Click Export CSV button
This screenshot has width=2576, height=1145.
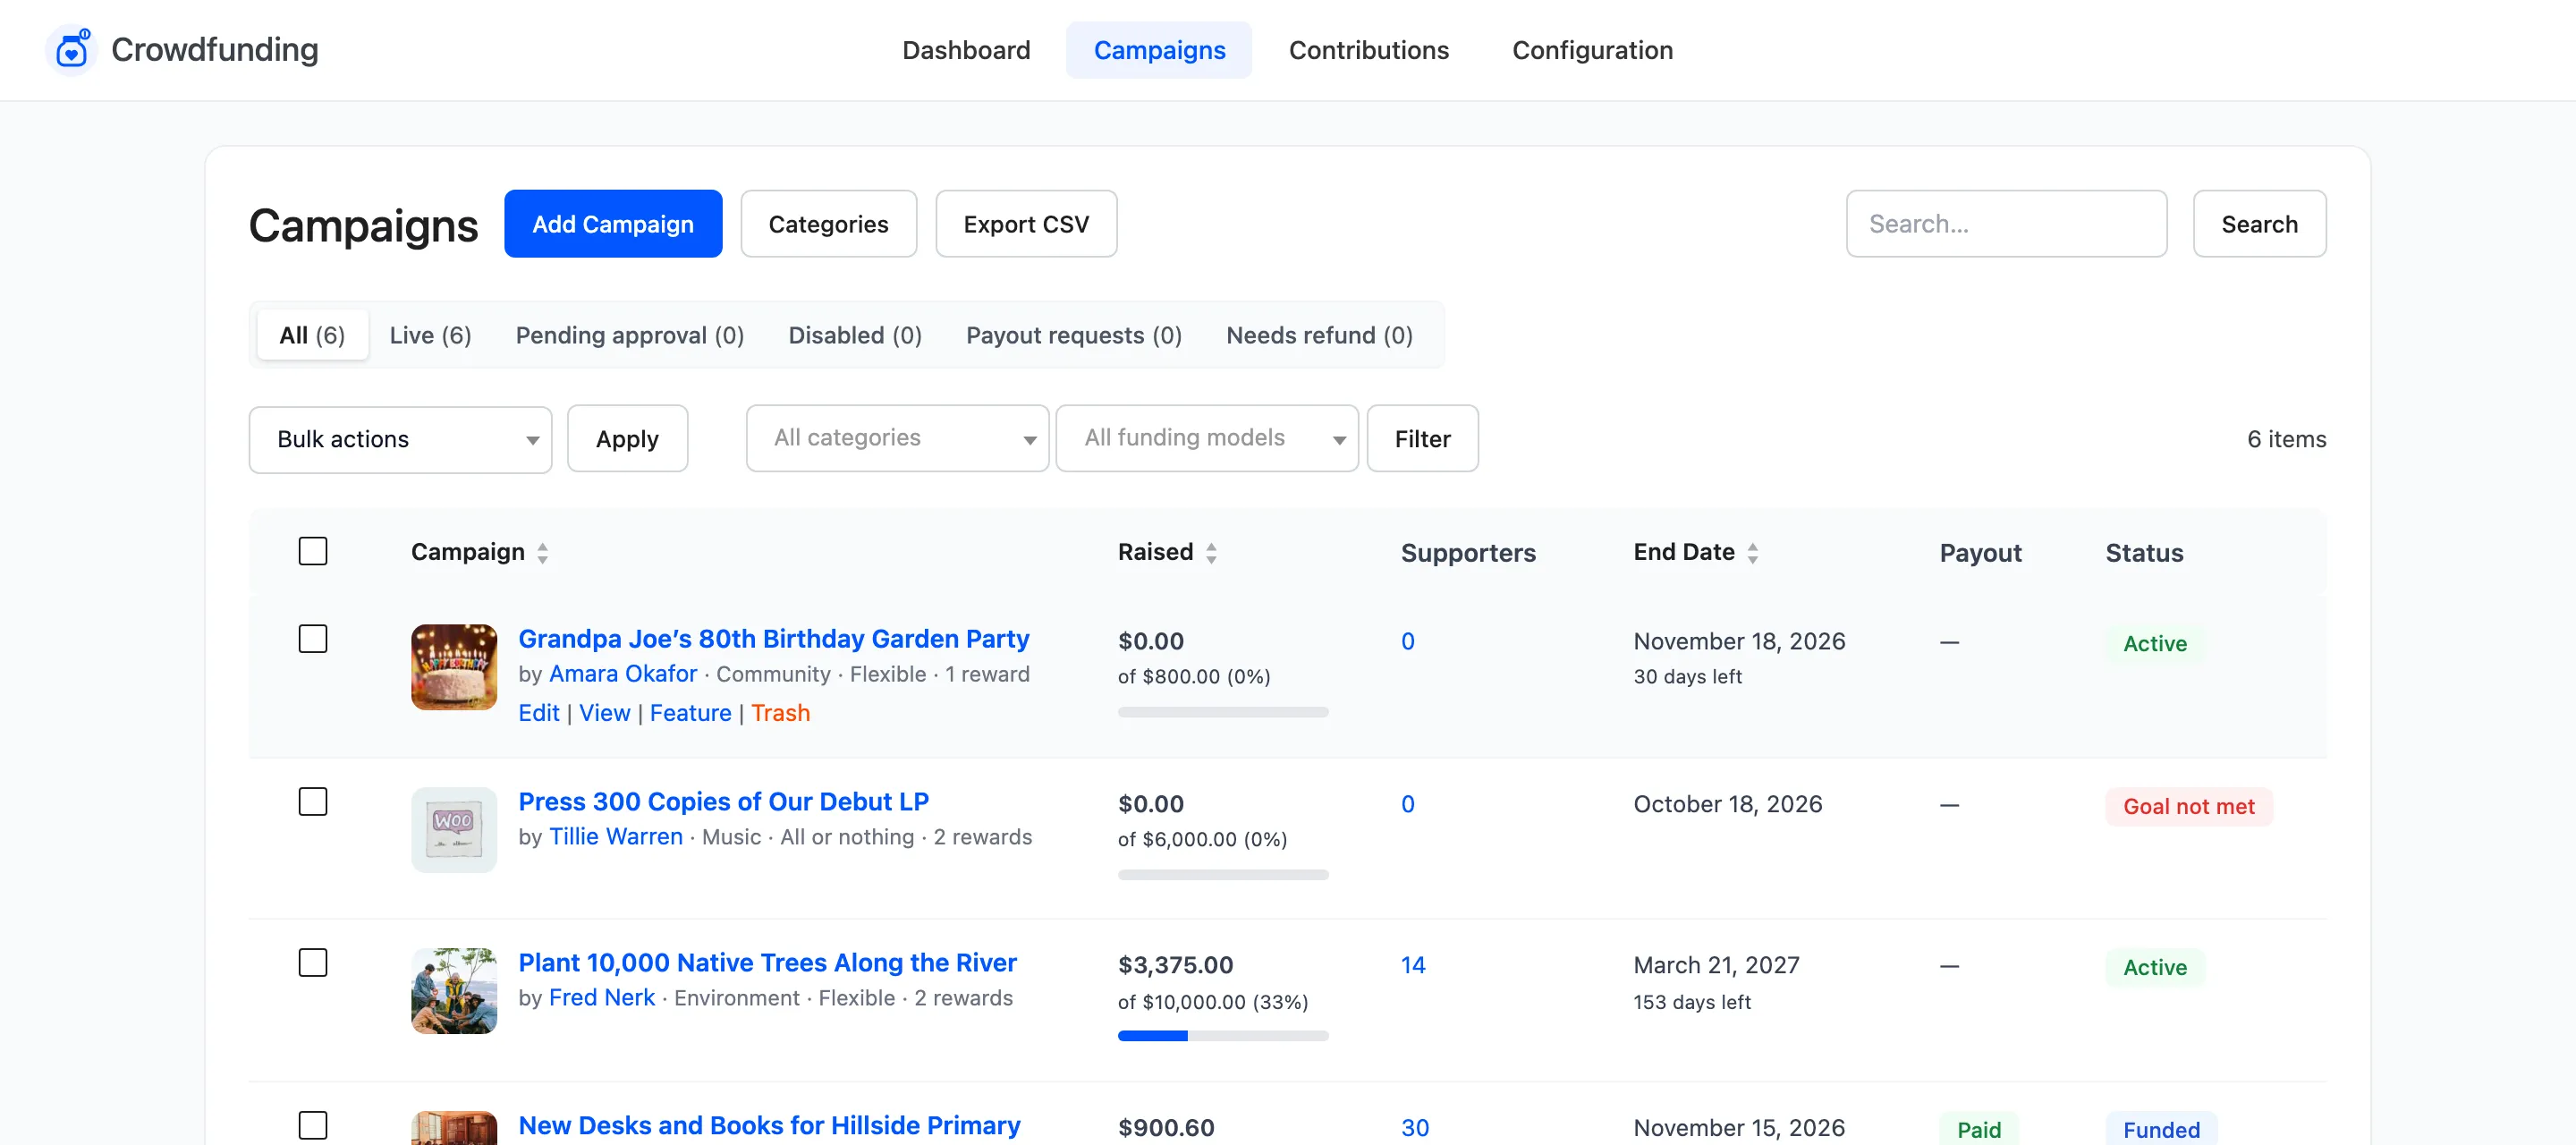[1026, 224]
